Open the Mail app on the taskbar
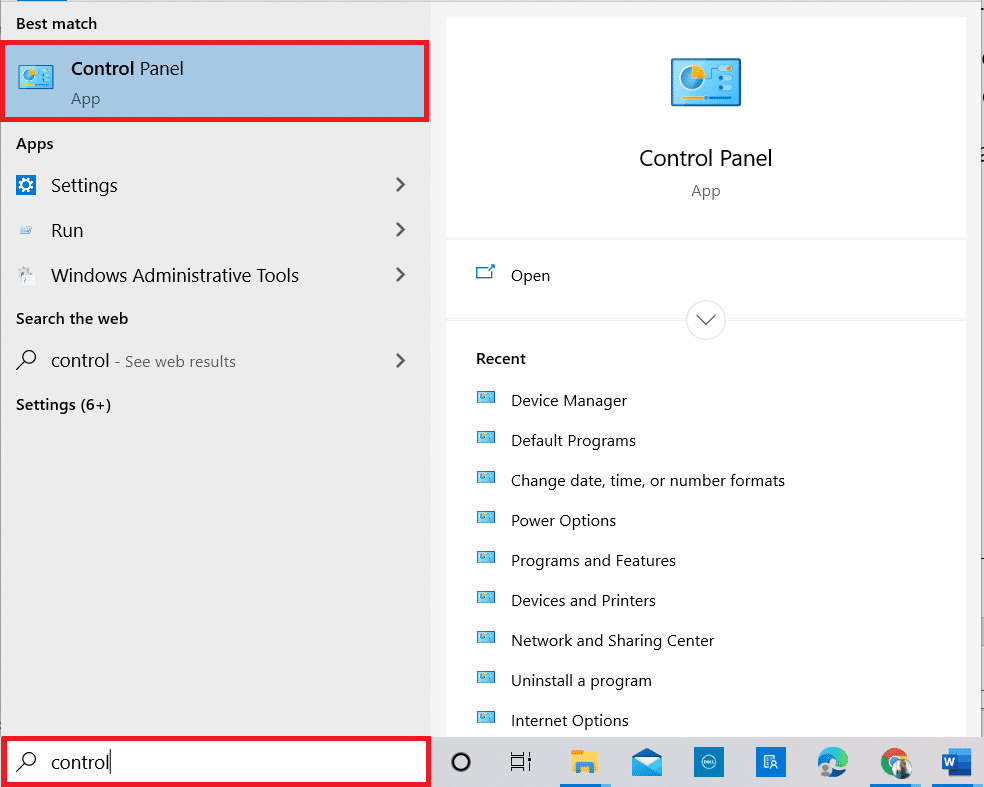The width and height of the screenshot is (984, 787). coord(647,762)
